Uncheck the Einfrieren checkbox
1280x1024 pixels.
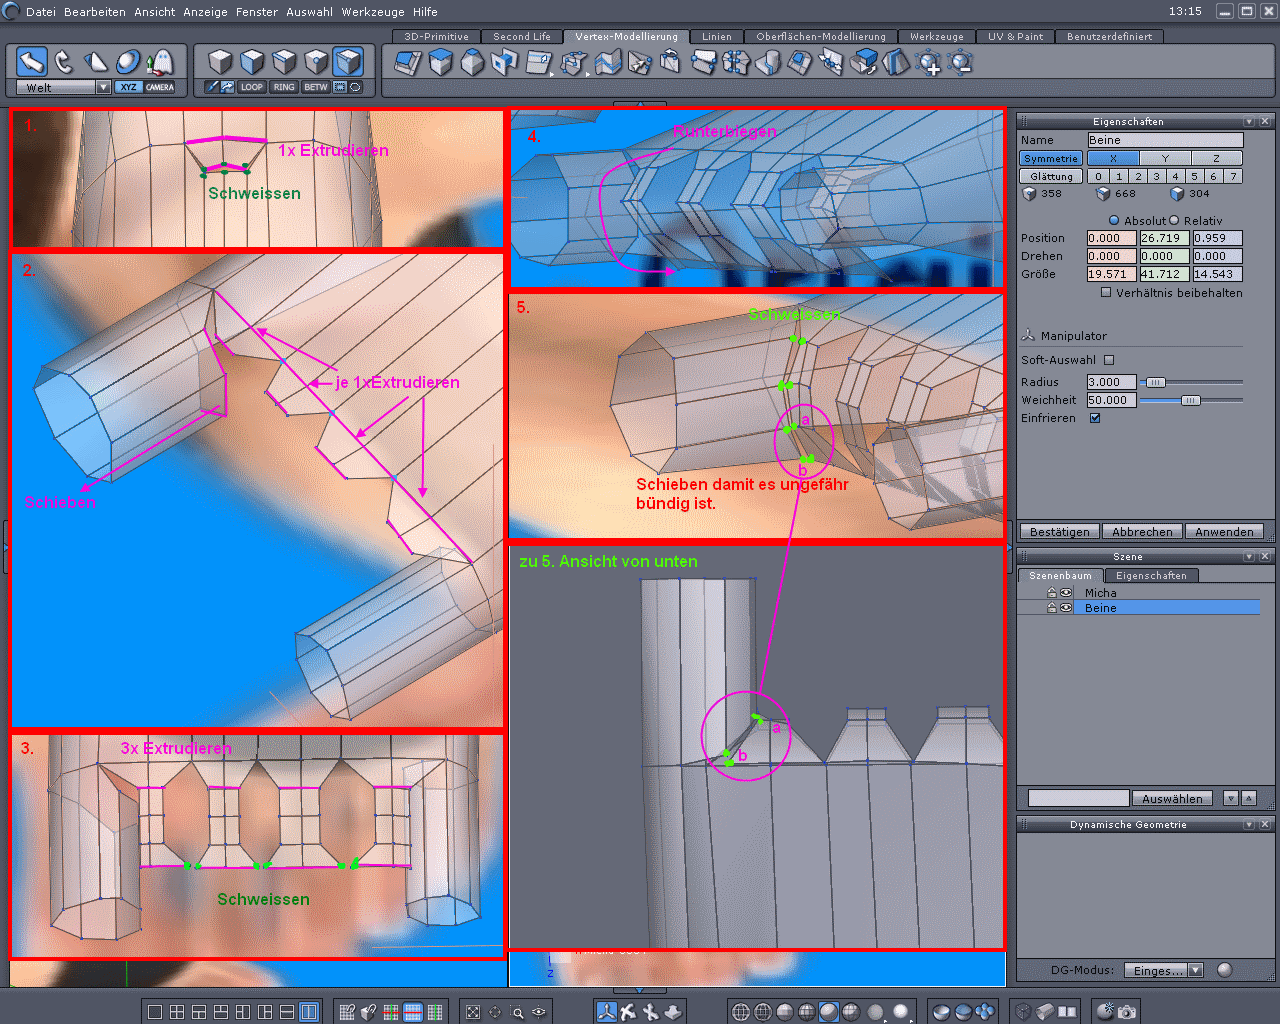pyautogui.click(x=1095, y=418)
